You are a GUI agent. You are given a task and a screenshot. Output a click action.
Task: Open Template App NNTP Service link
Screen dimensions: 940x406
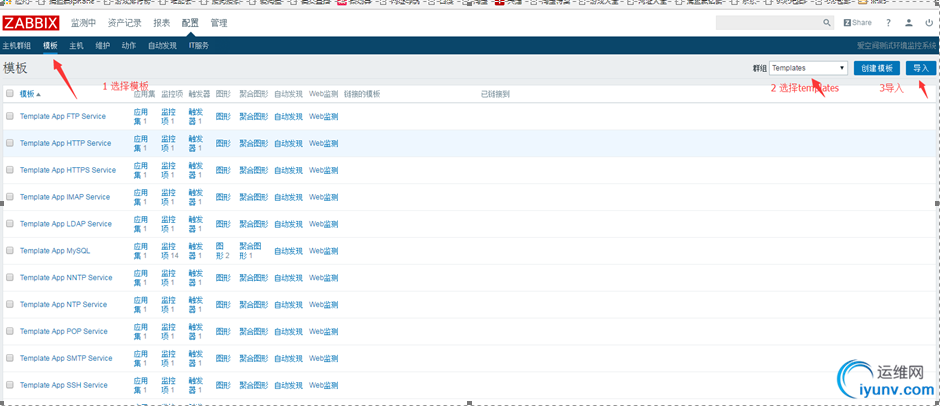pos(66,278)
